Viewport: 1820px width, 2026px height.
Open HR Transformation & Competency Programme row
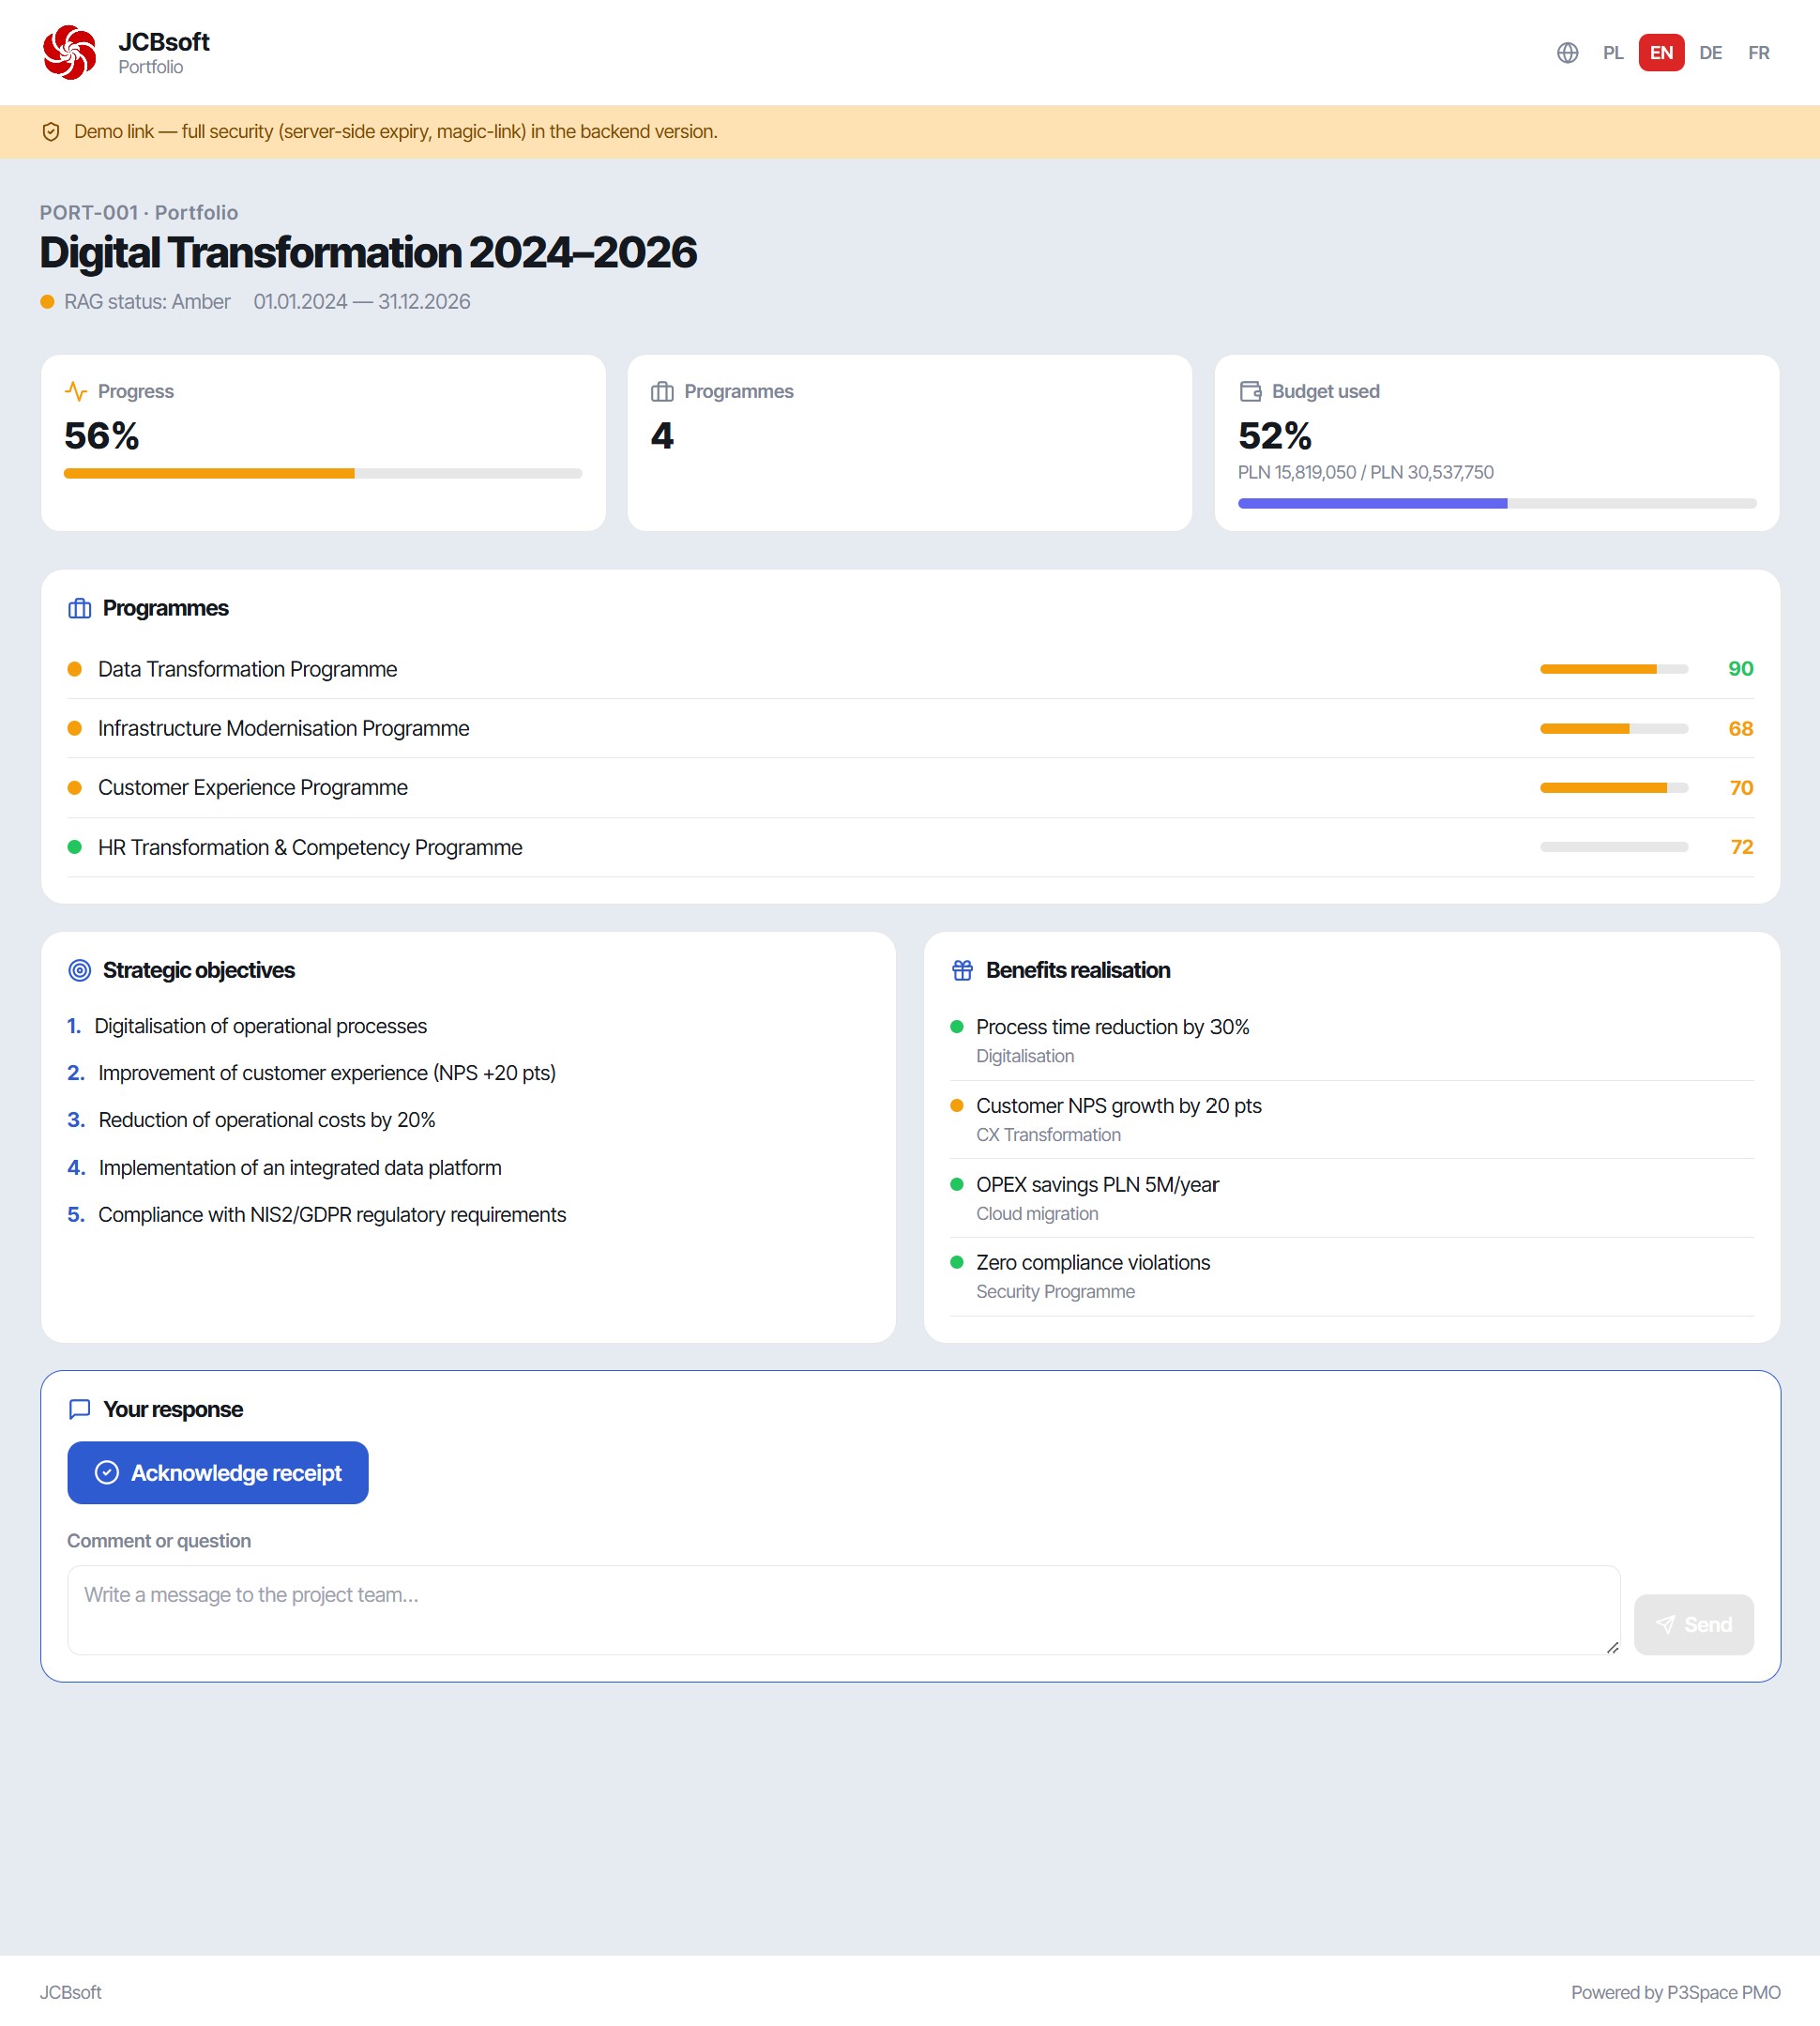click(910, 847)
